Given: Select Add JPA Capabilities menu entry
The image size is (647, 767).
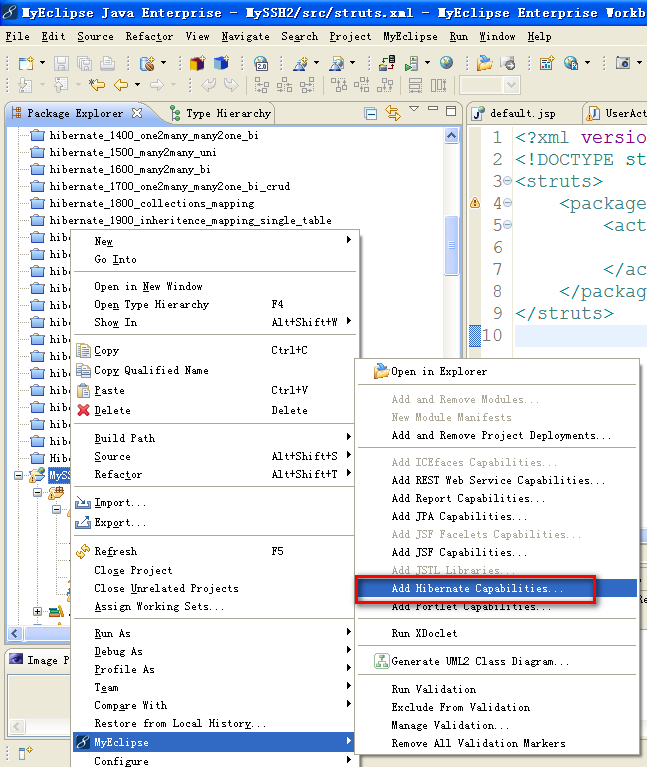Looking at the screenshot, I should pyautogui.click(x=497, y=517).
